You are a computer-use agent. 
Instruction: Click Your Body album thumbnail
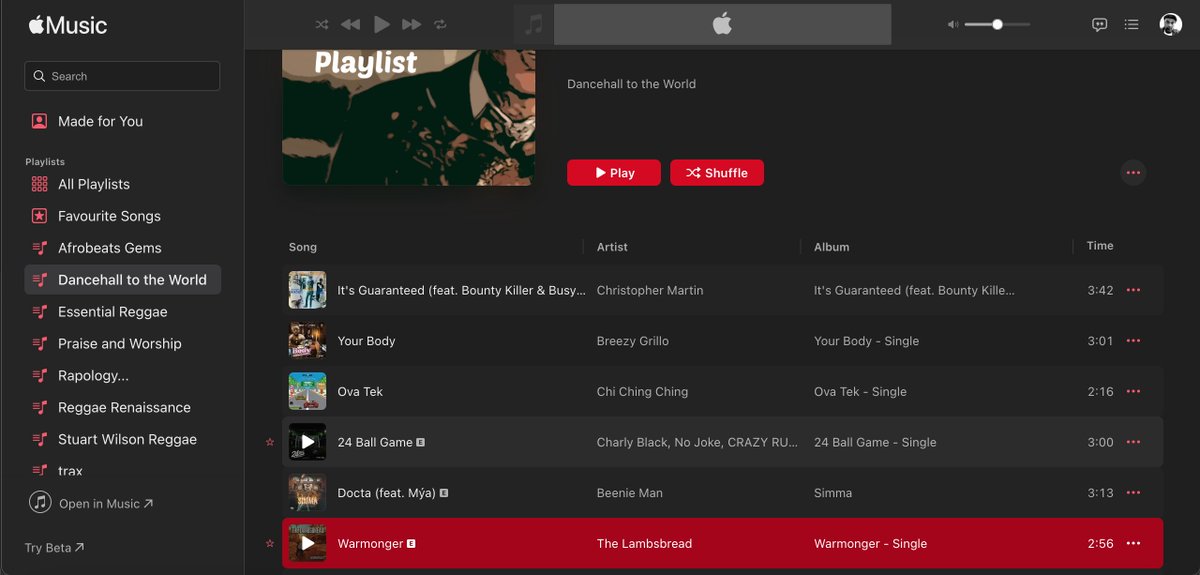pos(307,341)
